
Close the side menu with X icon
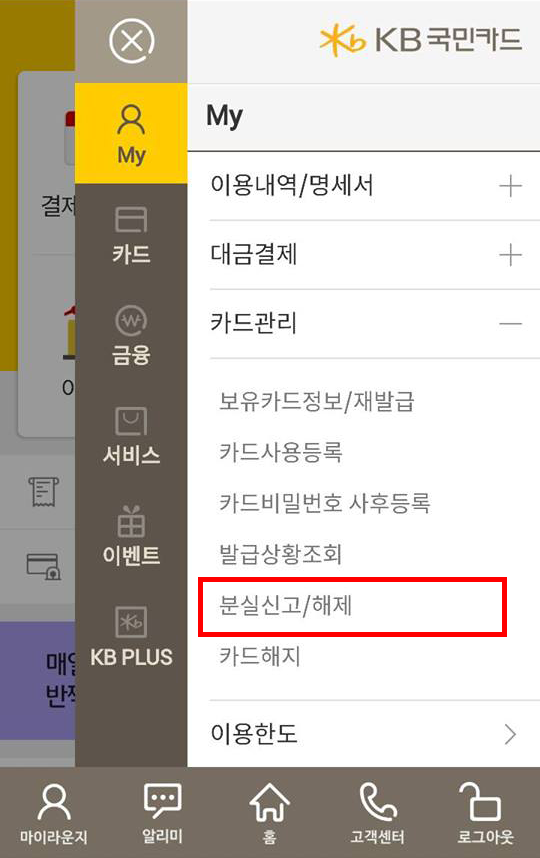pos(131,40)
